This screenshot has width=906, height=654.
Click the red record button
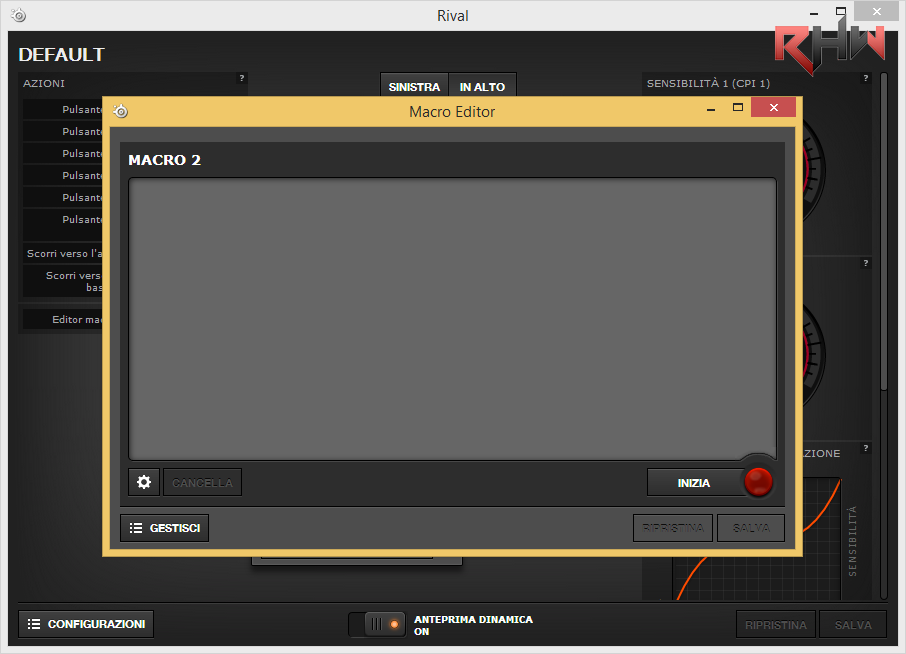[x=758, y=481]
